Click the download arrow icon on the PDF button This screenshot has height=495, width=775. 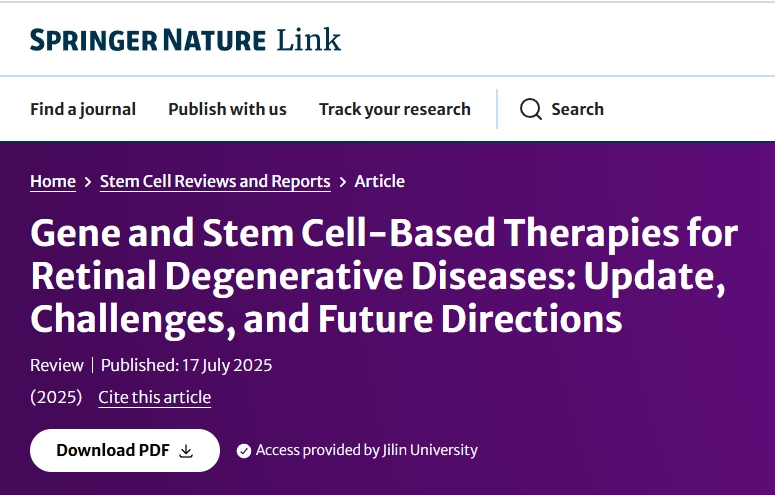click(x=186, y=451)
